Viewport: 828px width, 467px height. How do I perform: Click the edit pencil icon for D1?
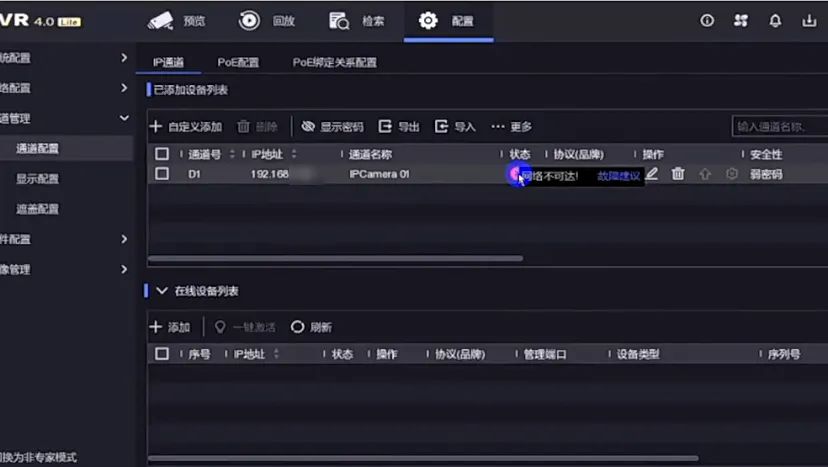tap(652, 174)
